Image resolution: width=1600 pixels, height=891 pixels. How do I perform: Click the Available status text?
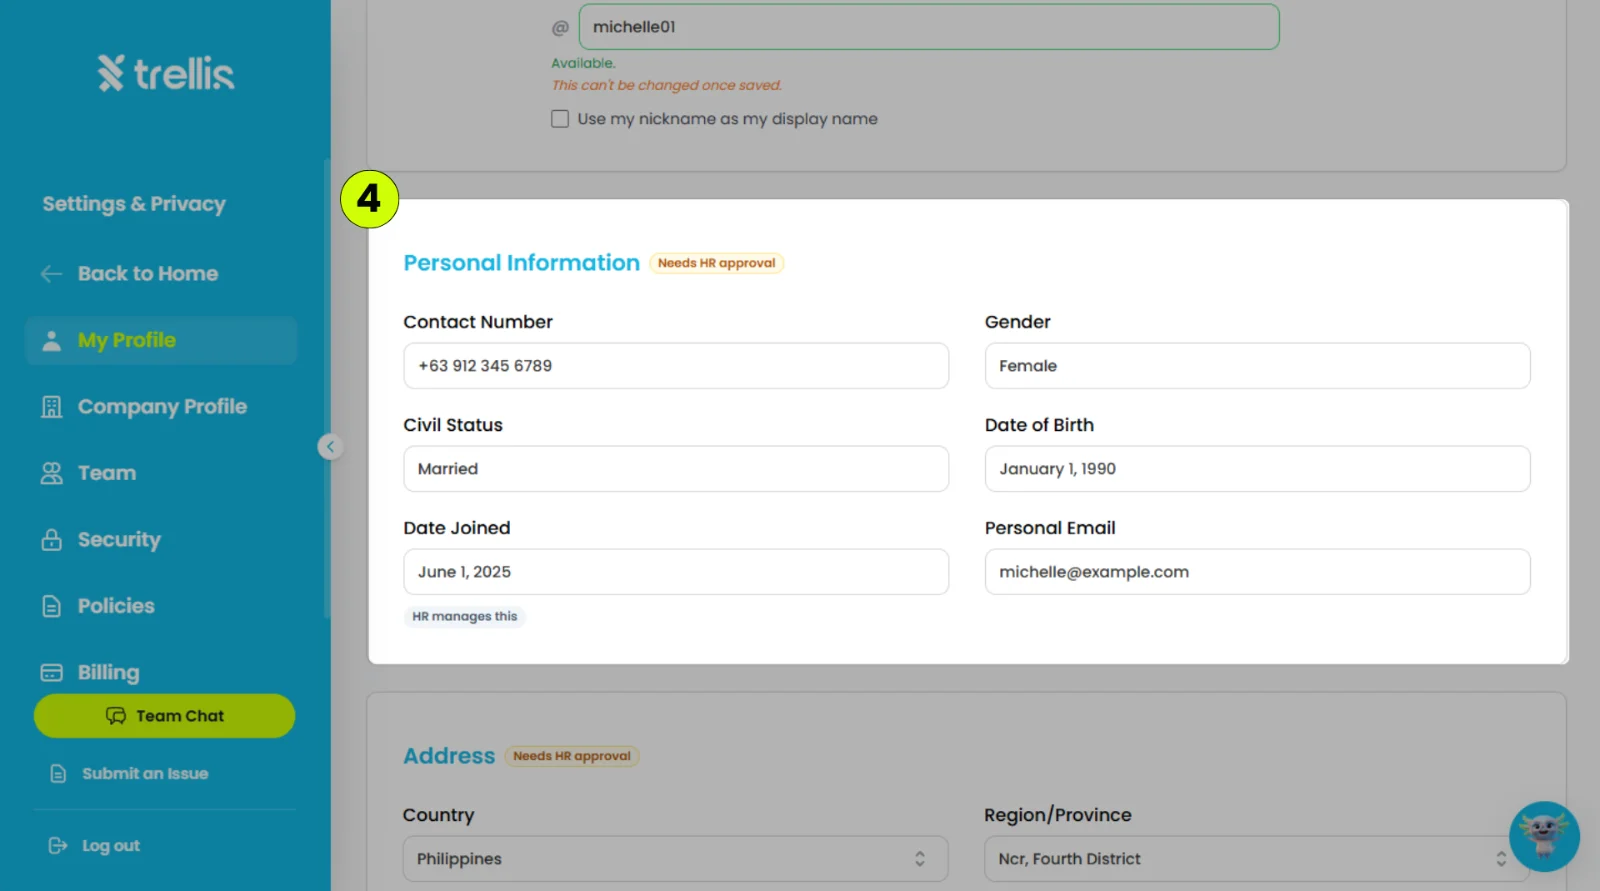pyautogui.click(x=583, y=63)
